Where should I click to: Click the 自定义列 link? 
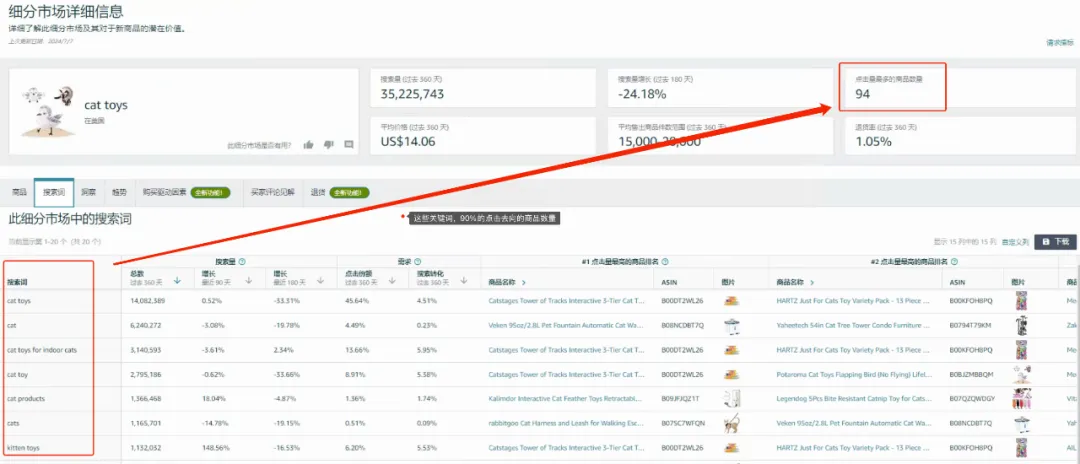1015,242
